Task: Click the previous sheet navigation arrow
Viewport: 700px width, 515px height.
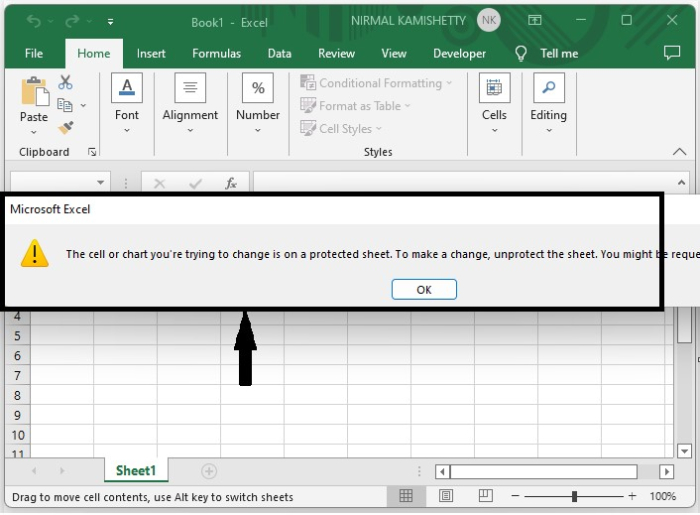Action: pyautogui.click(x=34, y=471)
